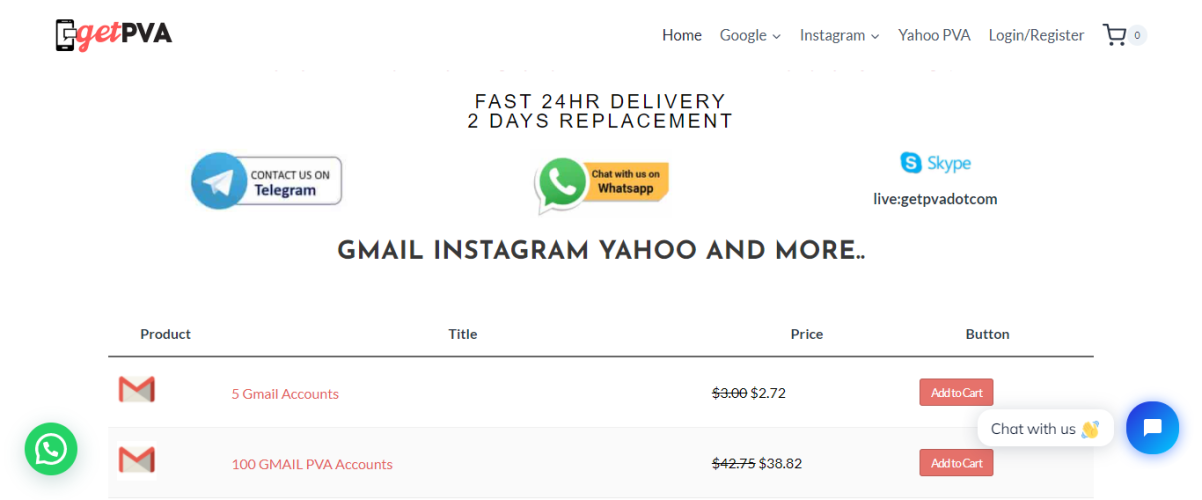Click the Skype logo
This screenshot has height=500, width=1202.
935,163
